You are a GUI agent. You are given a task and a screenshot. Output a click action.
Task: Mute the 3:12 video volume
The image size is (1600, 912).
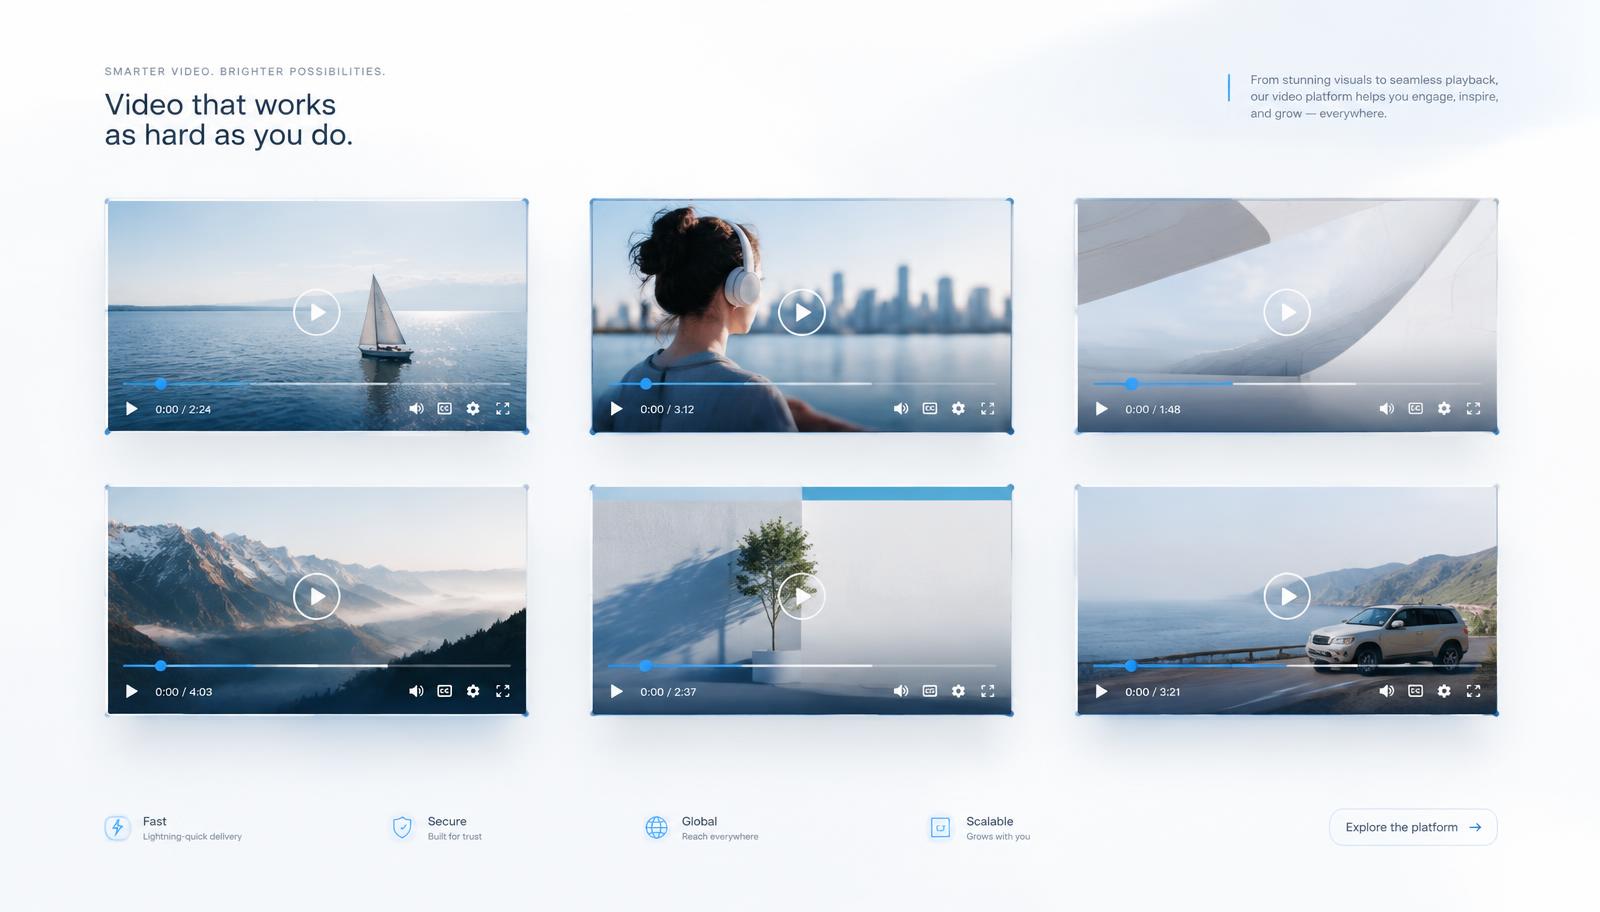click(x=901, y=409)
